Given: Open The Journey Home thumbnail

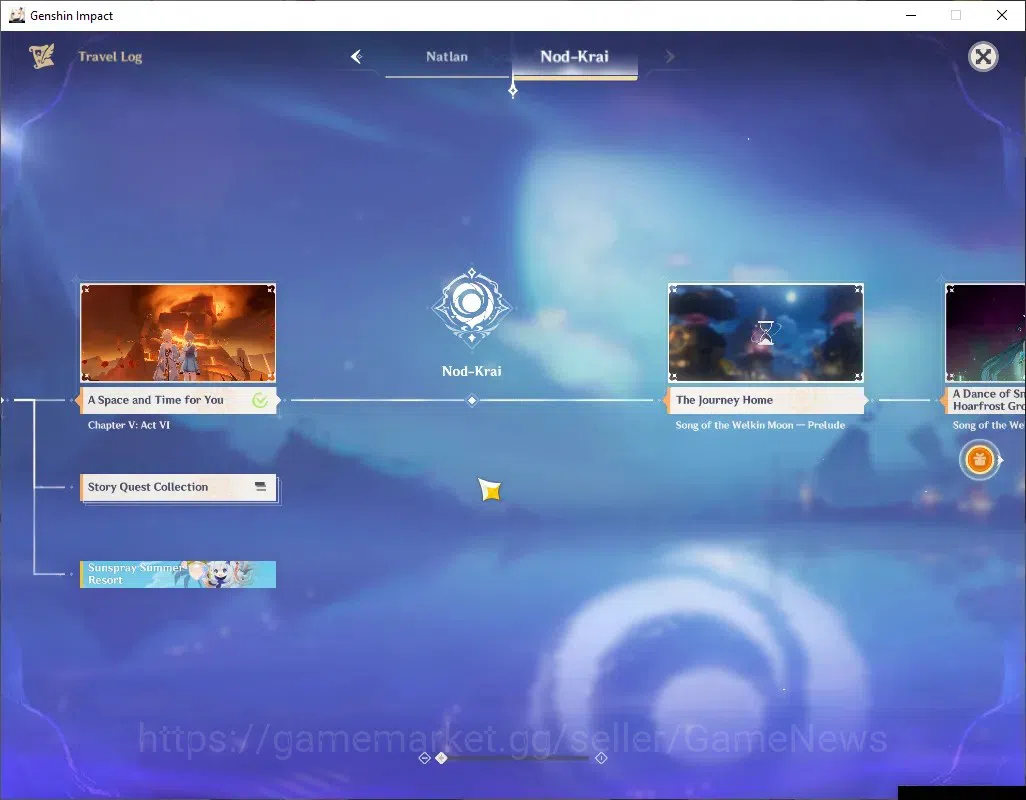Looking at the screenshot, I should pos(766,332).
